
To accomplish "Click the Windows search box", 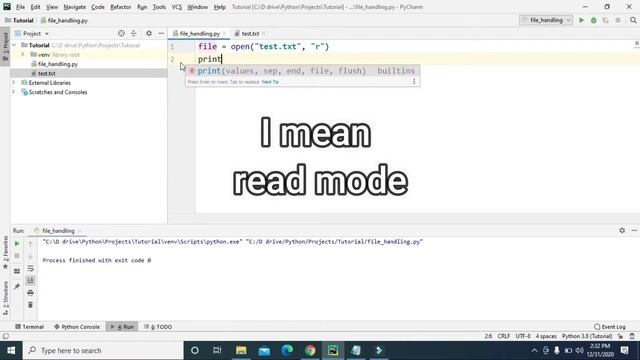I will pos(103,350).
